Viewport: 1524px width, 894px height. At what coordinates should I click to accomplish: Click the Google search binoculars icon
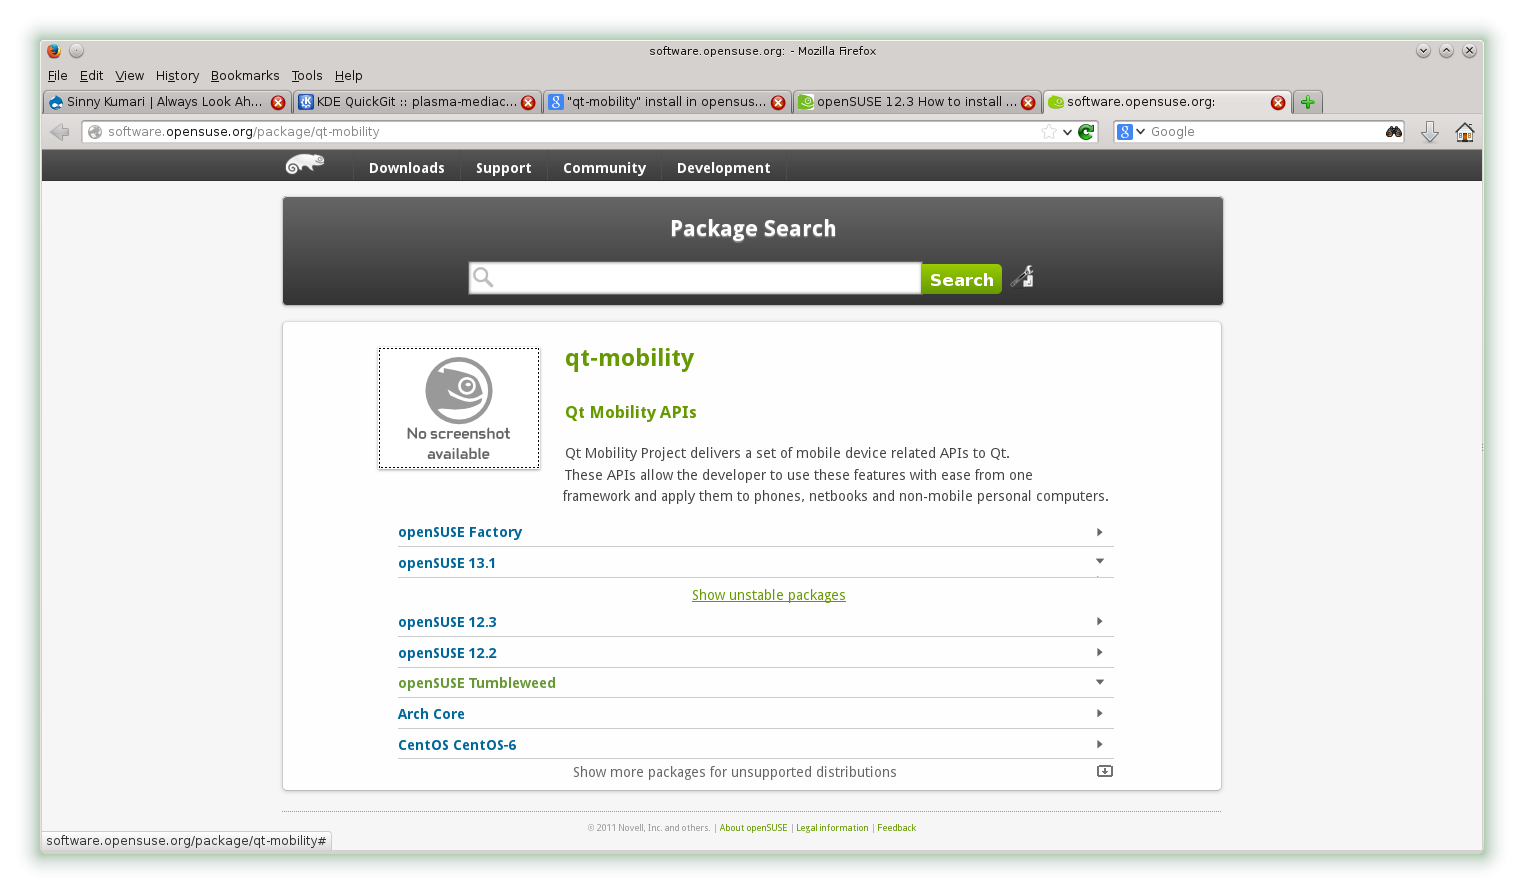click(1394, 132)
